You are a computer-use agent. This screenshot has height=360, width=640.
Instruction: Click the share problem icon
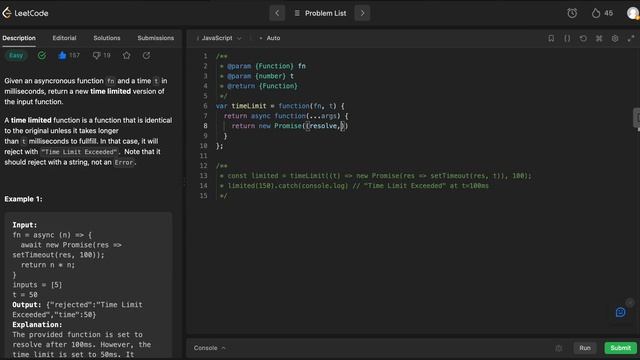click(146, 56)
